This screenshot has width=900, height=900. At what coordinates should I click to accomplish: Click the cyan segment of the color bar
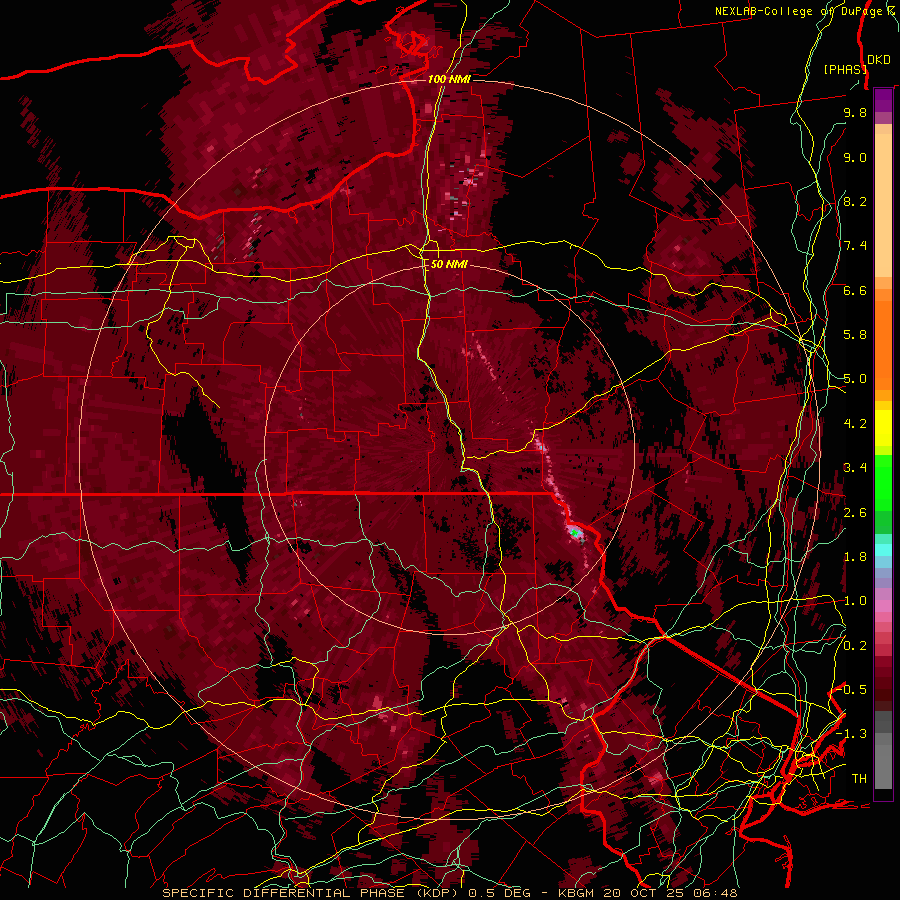point(883,550)
